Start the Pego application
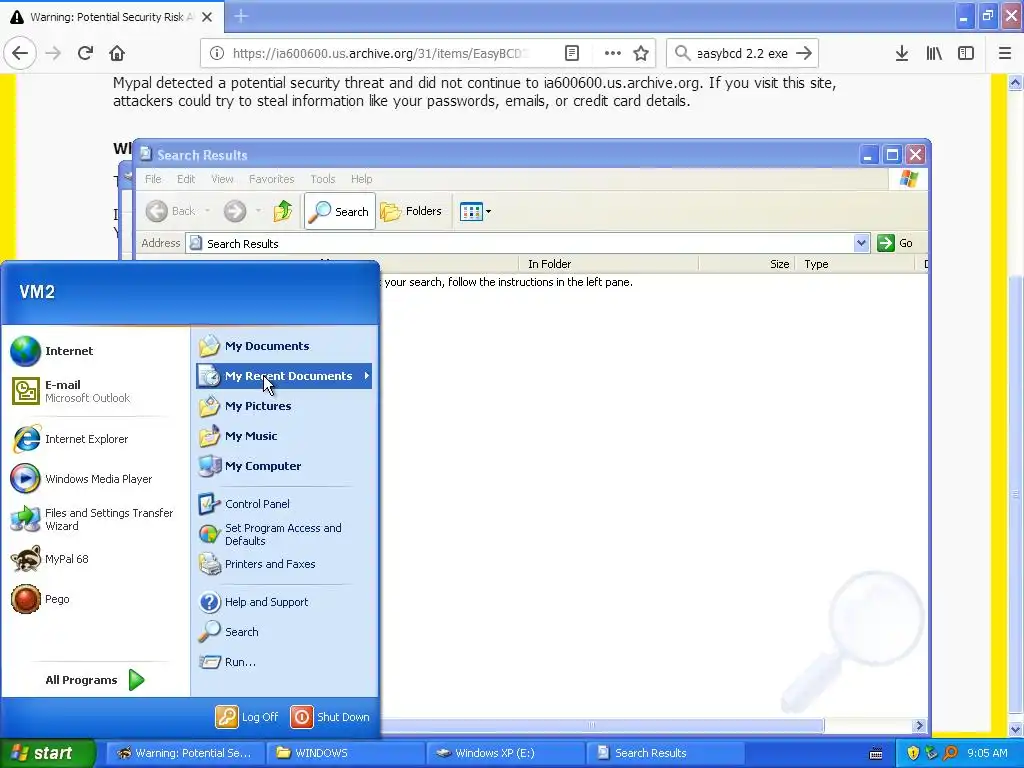 tap(40, 599)
